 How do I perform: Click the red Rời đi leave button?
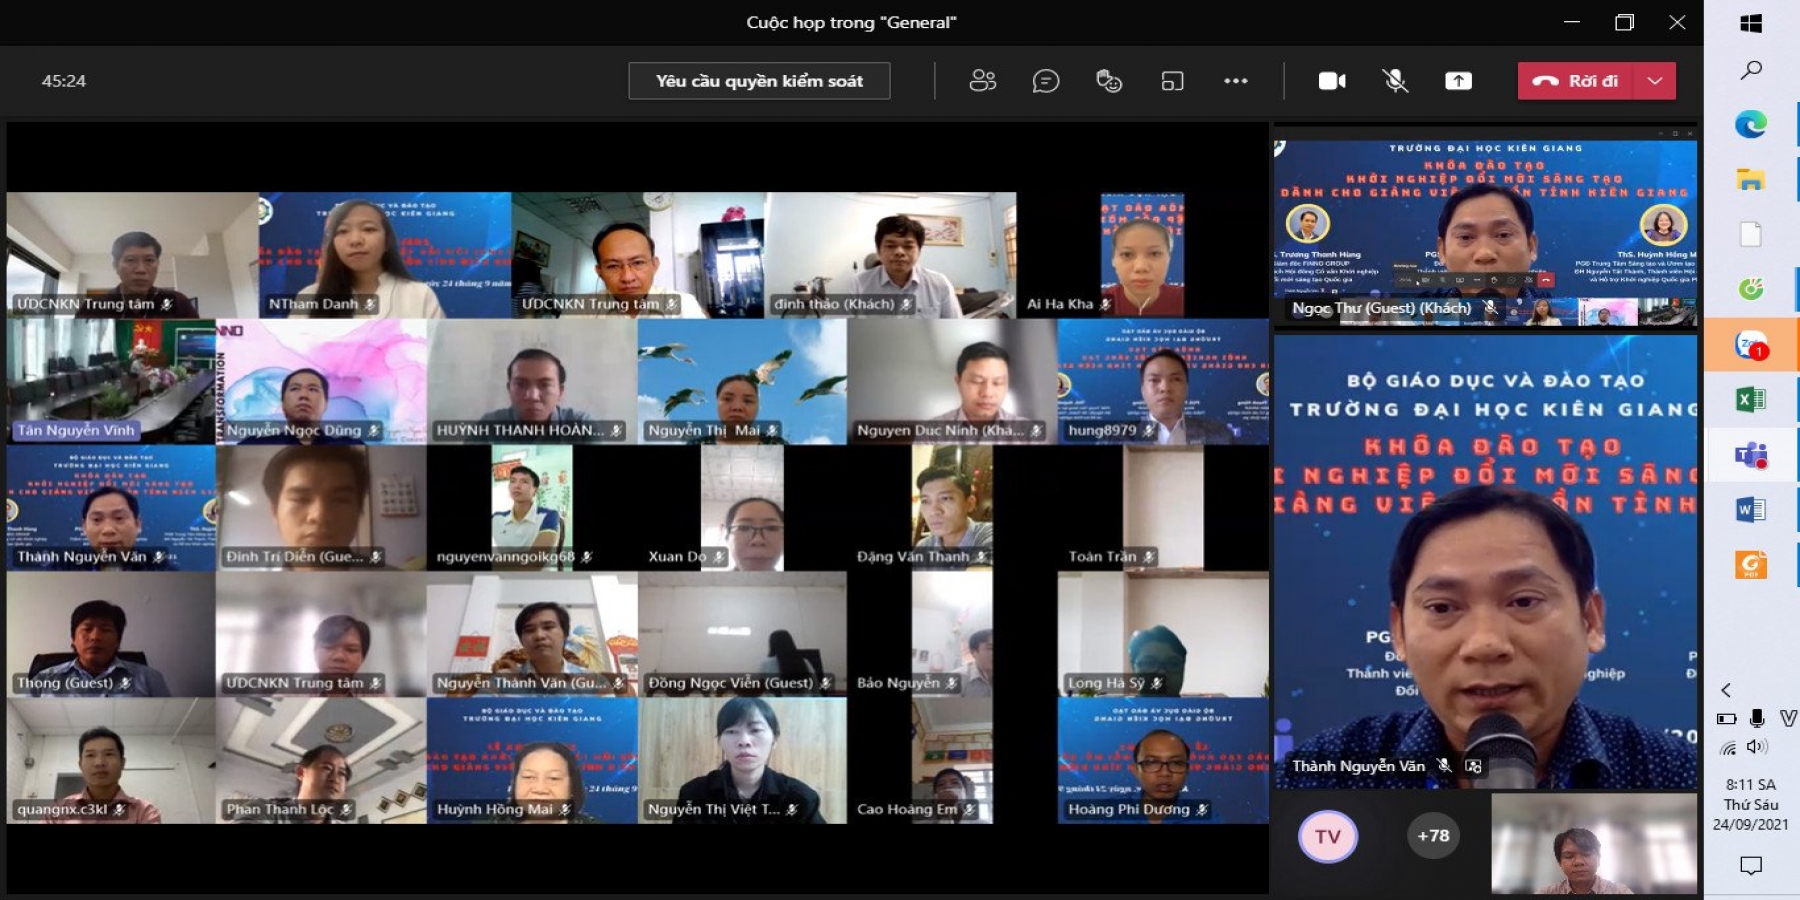(1575, 81)
